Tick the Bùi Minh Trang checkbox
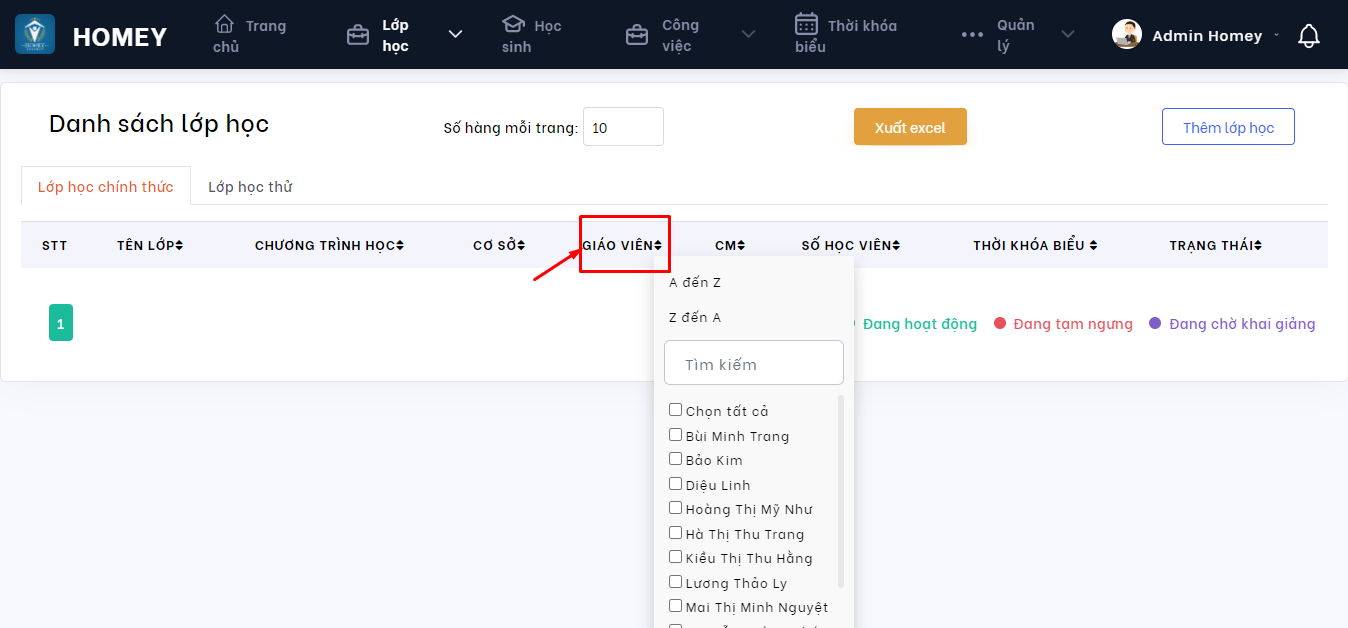The image size is (1348, 628). (x=676, y=435)
